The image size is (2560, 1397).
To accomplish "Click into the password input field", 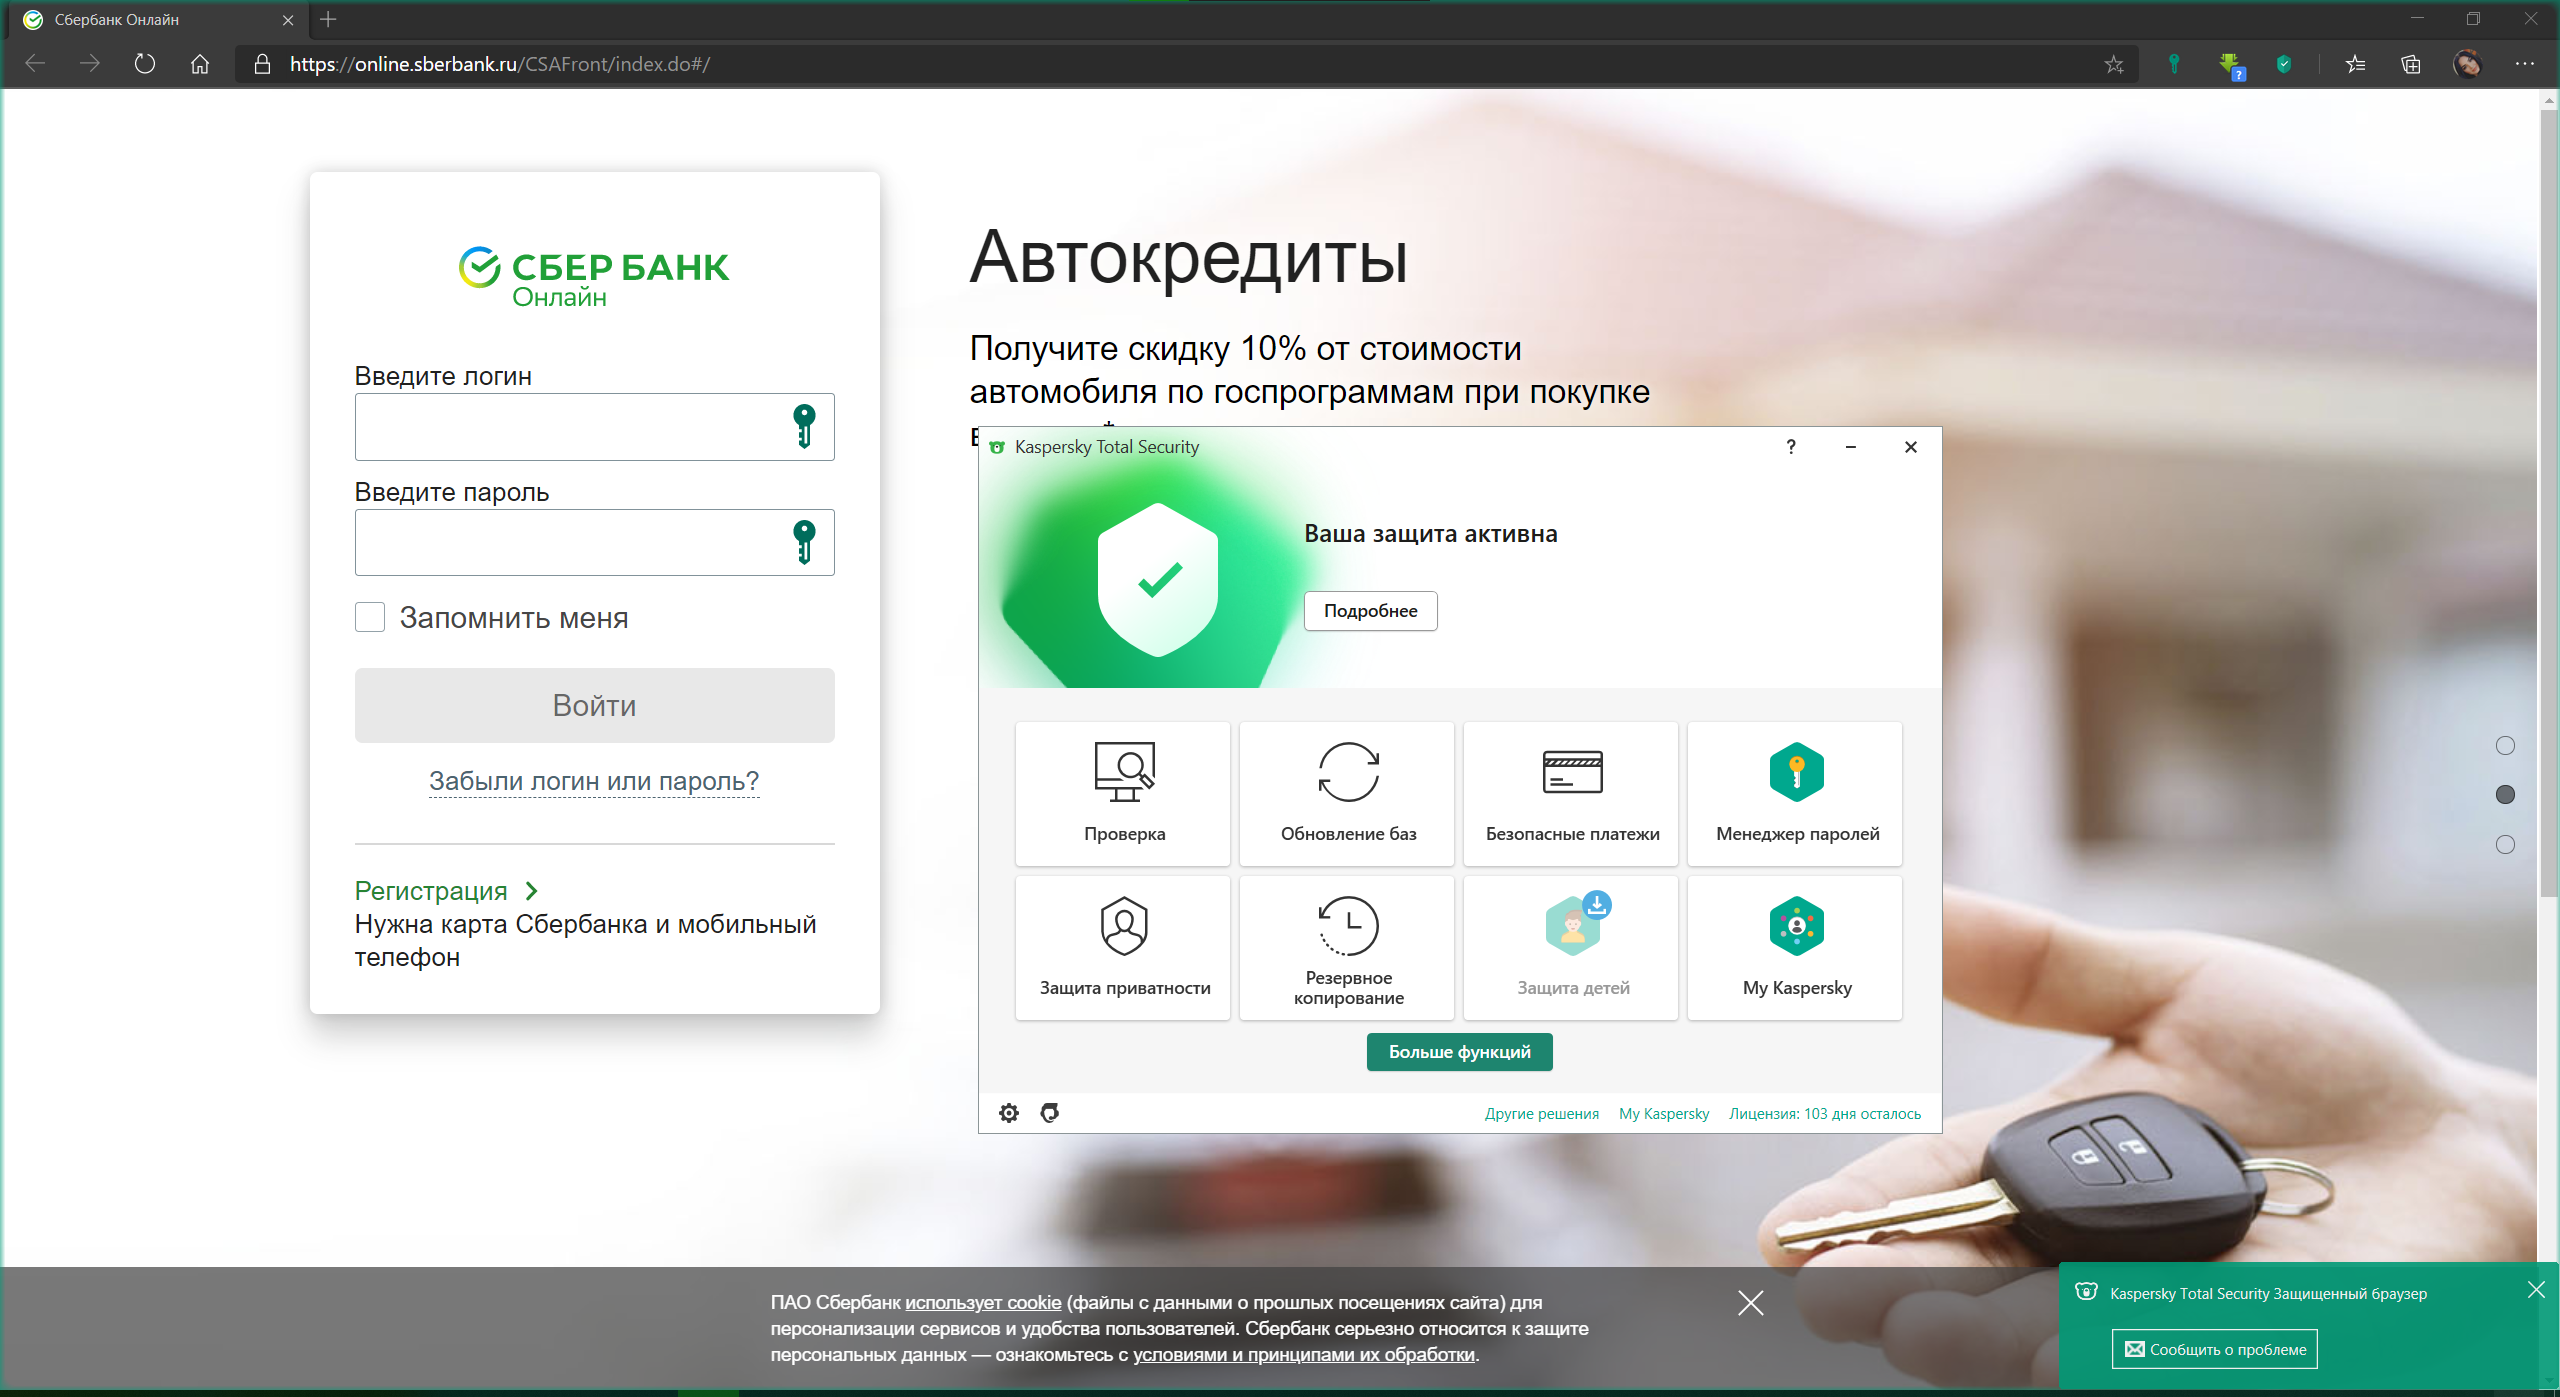I will [570, 542].
